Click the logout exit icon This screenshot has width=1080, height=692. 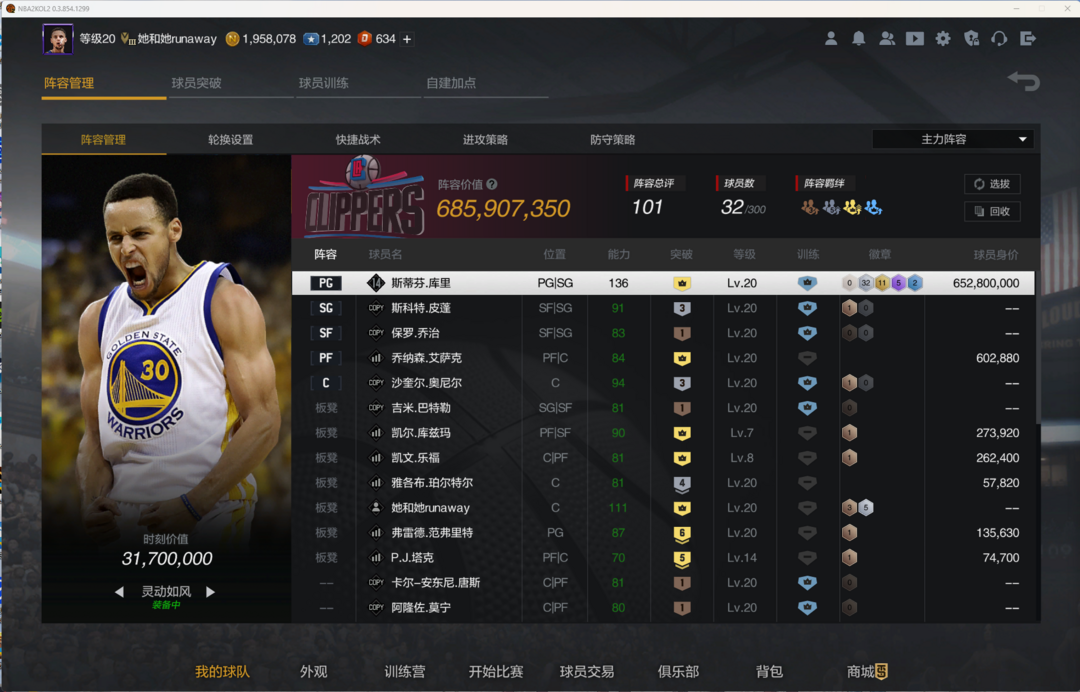click(x=1027, y=39)
